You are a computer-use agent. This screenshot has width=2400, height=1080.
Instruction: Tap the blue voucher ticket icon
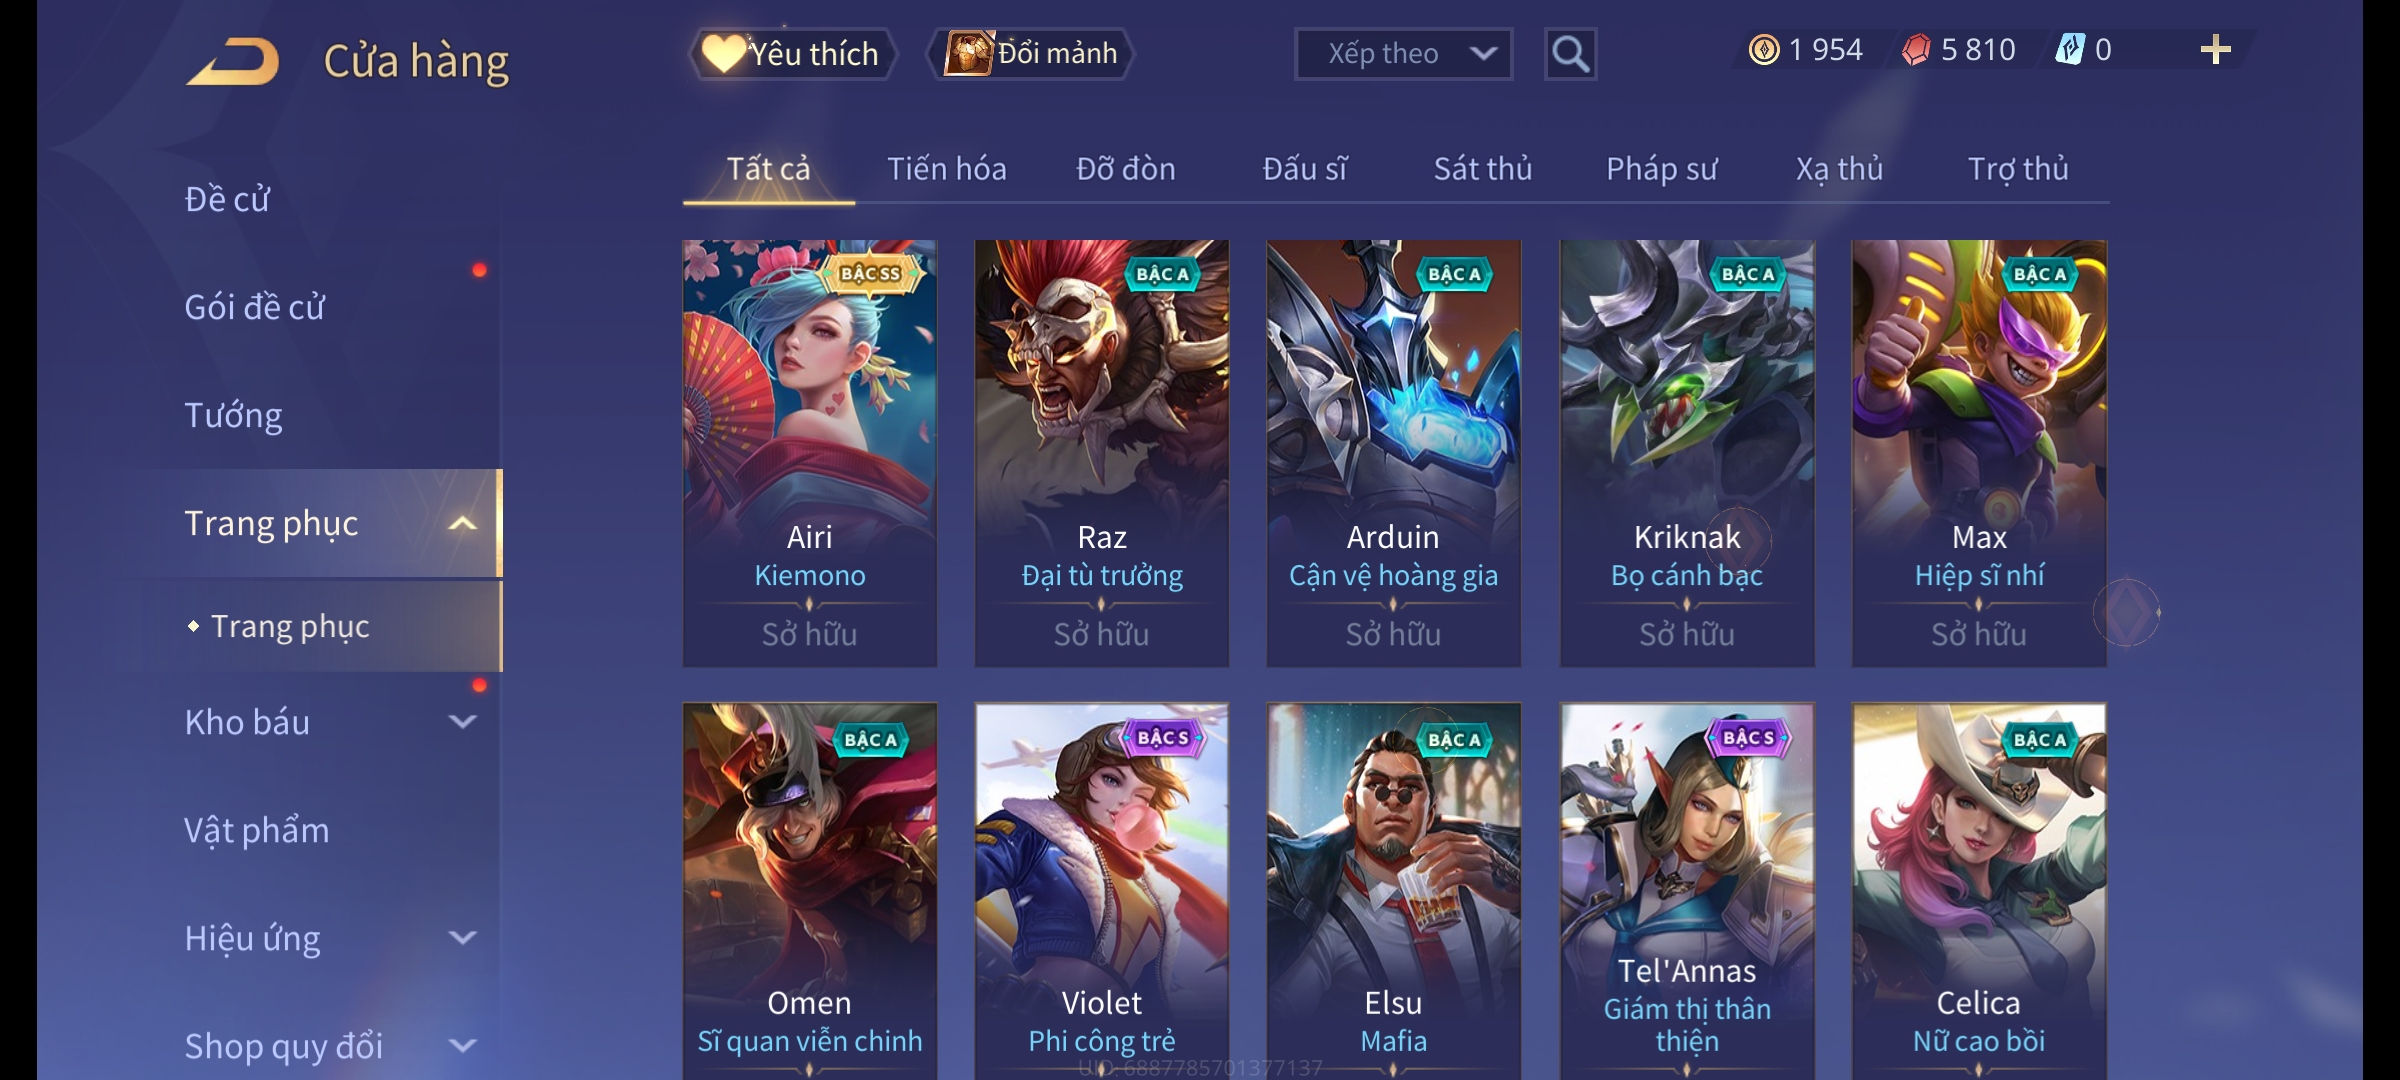2069,49
